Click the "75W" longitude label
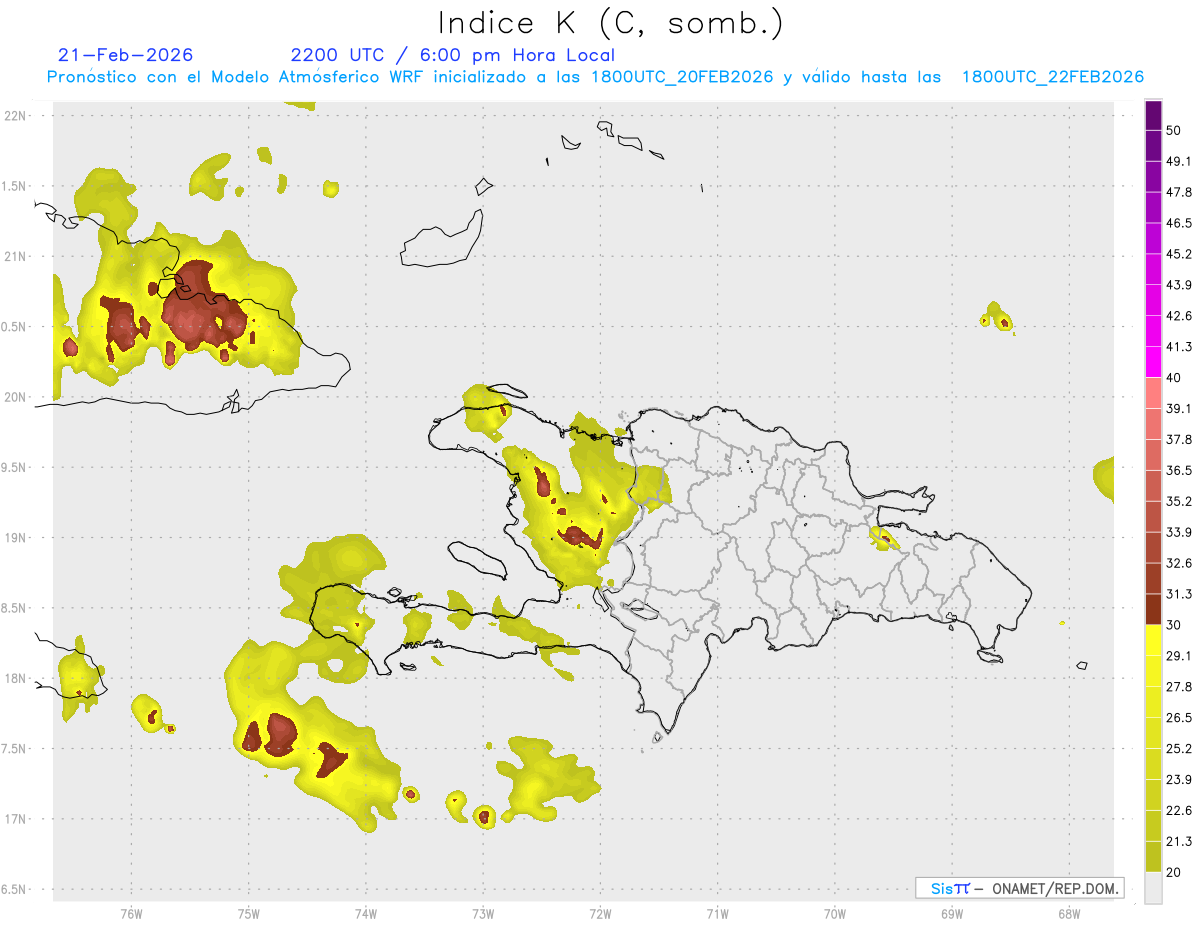Image resolution: width=1200 pixels, height=927 pixels. point(249,914)
